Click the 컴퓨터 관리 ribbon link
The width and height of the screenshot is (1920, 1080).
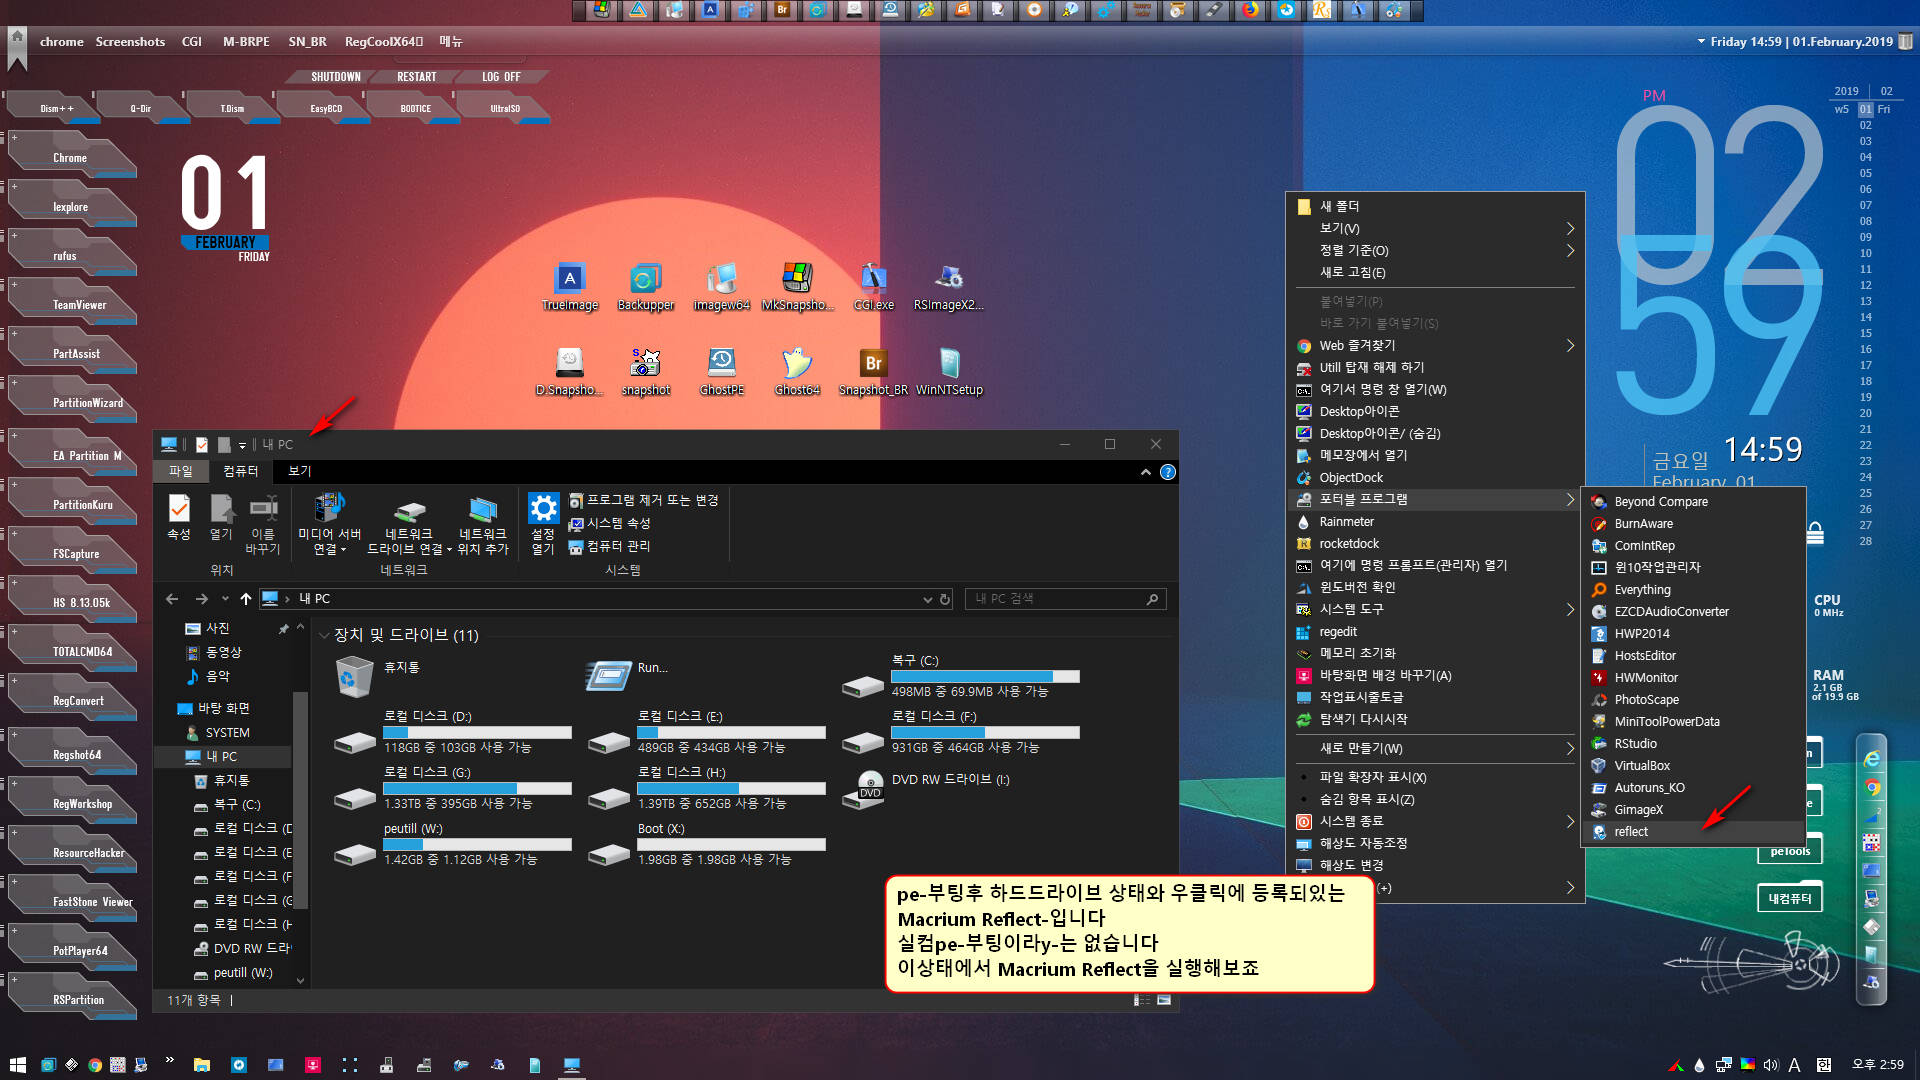point(610,546)
